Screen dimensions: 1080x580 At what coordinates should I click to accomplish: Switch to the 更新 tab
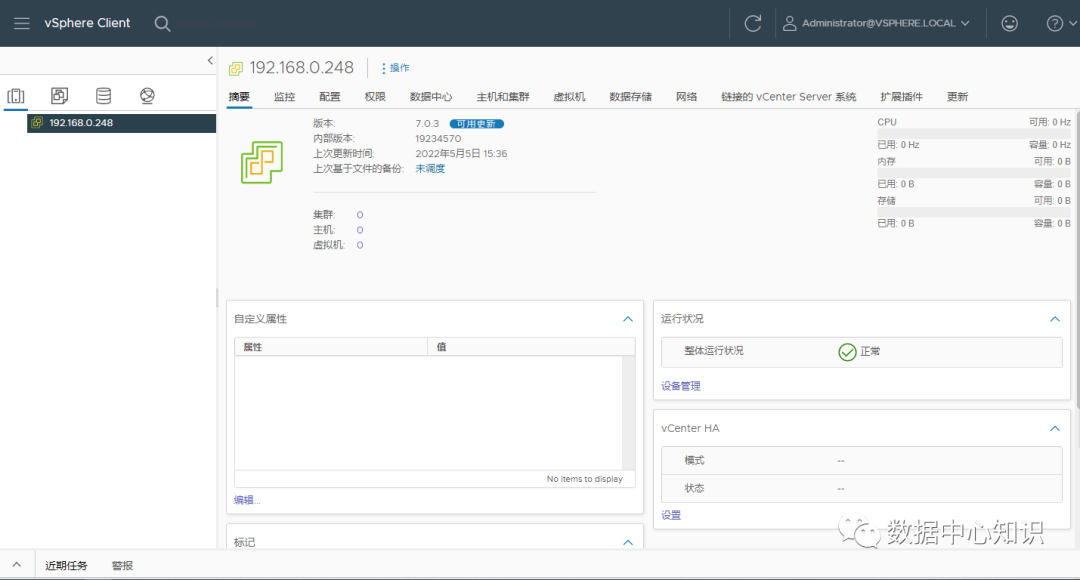[x=957, y=96]
